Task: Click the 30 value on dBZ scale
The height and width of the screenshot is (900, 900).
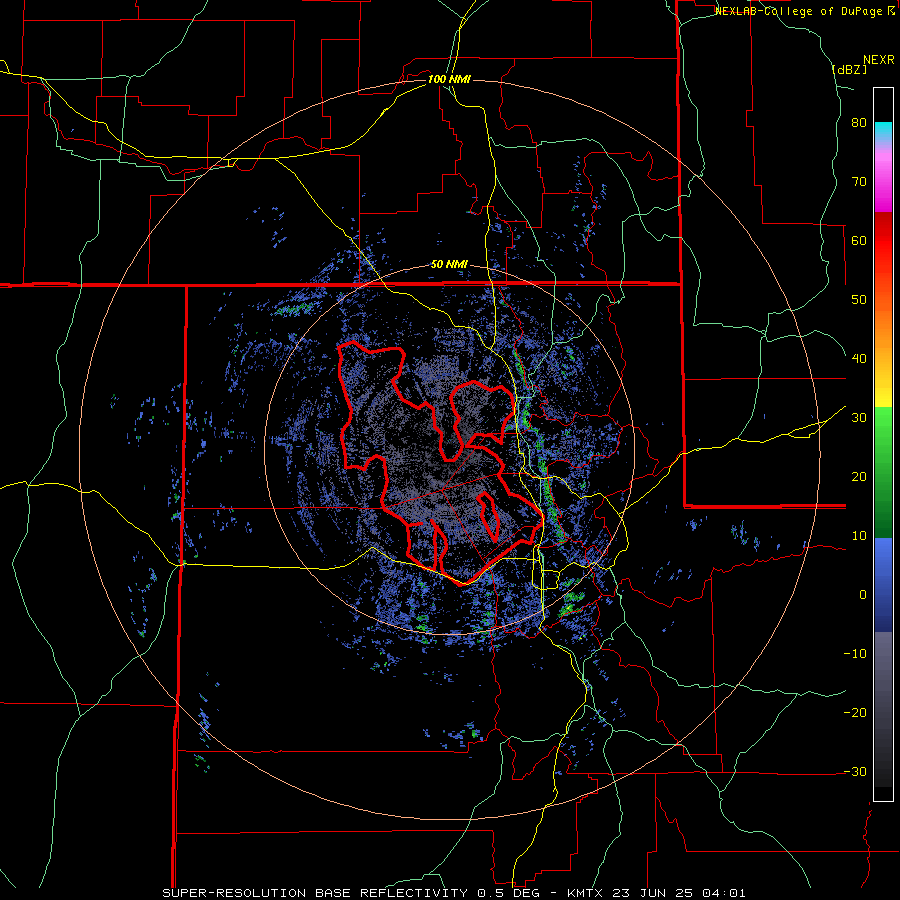Action: [x=859, y=418]
